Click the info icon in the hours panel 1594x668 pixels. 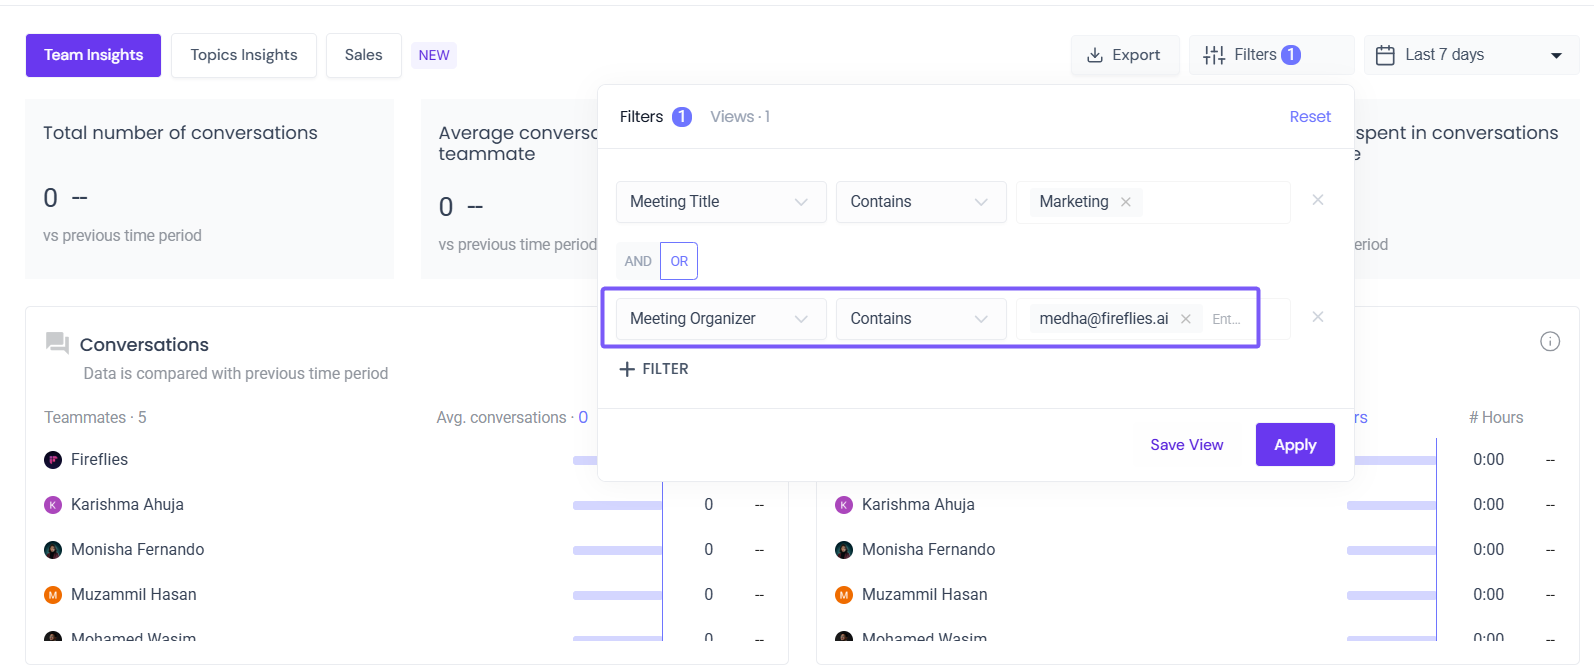tap(1550, 342)
